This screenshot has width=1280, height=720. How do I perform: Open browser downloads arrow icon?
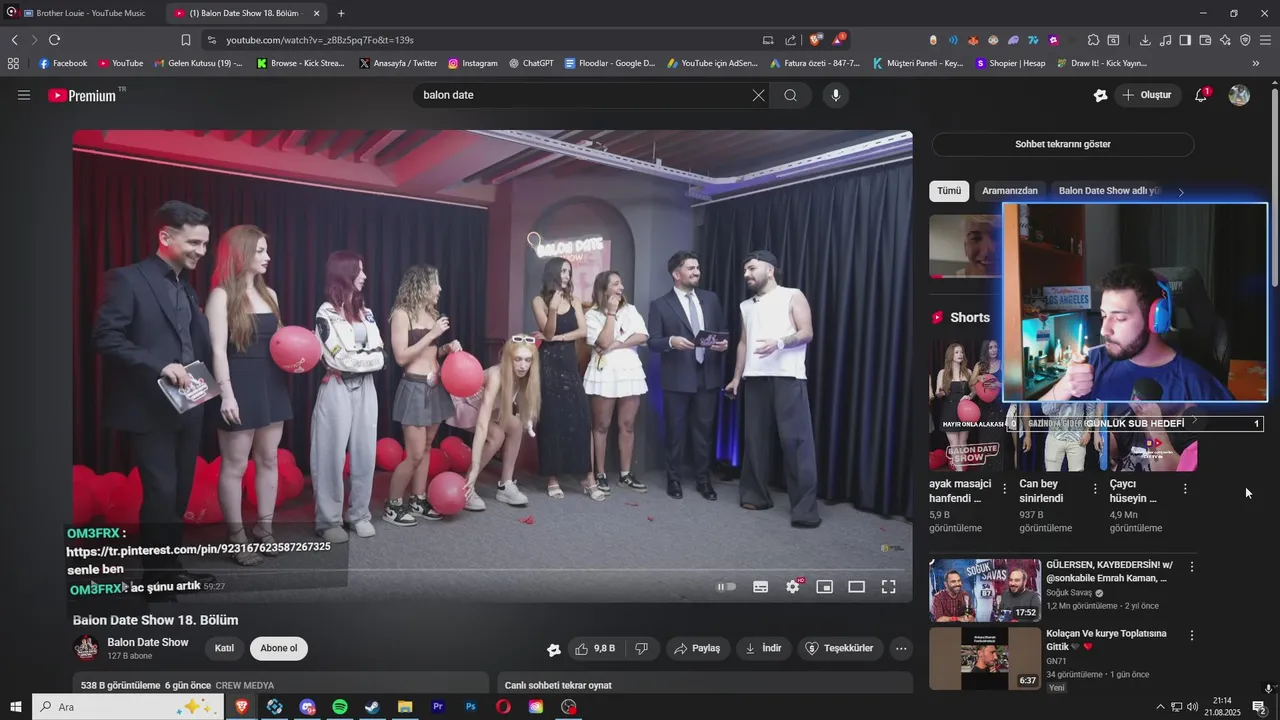tap(1145, 40)
